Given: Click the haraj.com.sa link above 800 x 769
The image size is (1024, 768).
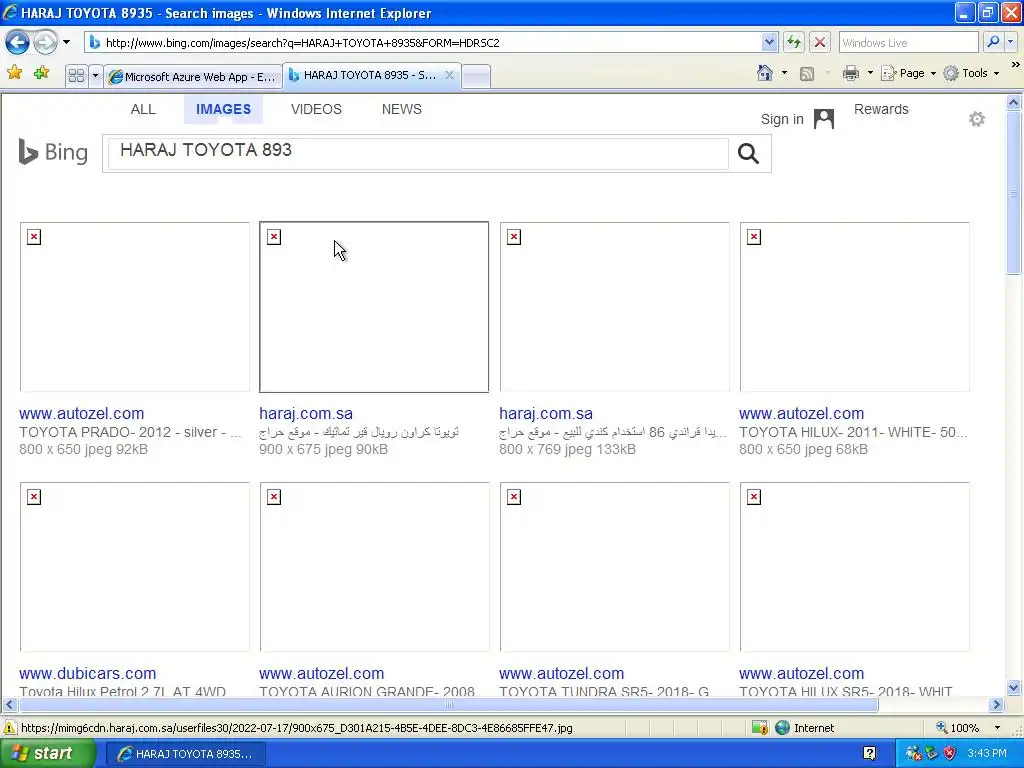Looking at the screenshot, I should (546, 413).
